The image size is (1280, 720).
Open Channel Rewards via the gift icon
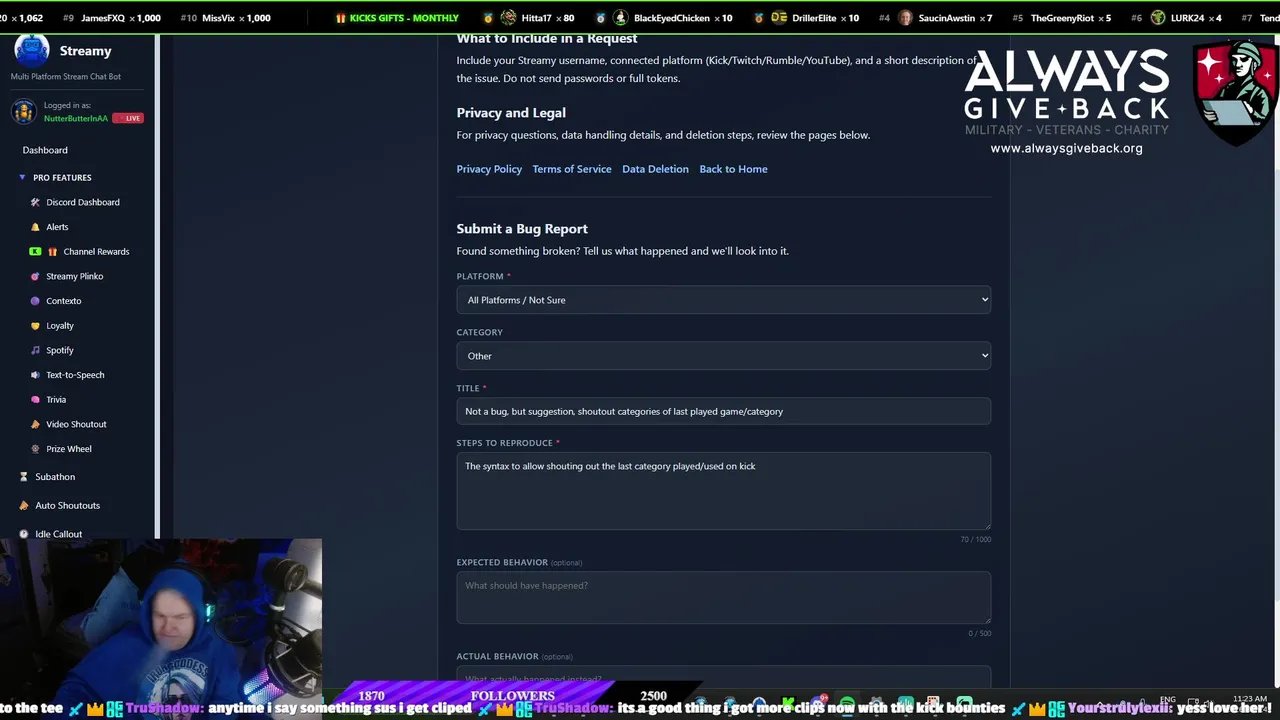point(53,252)
